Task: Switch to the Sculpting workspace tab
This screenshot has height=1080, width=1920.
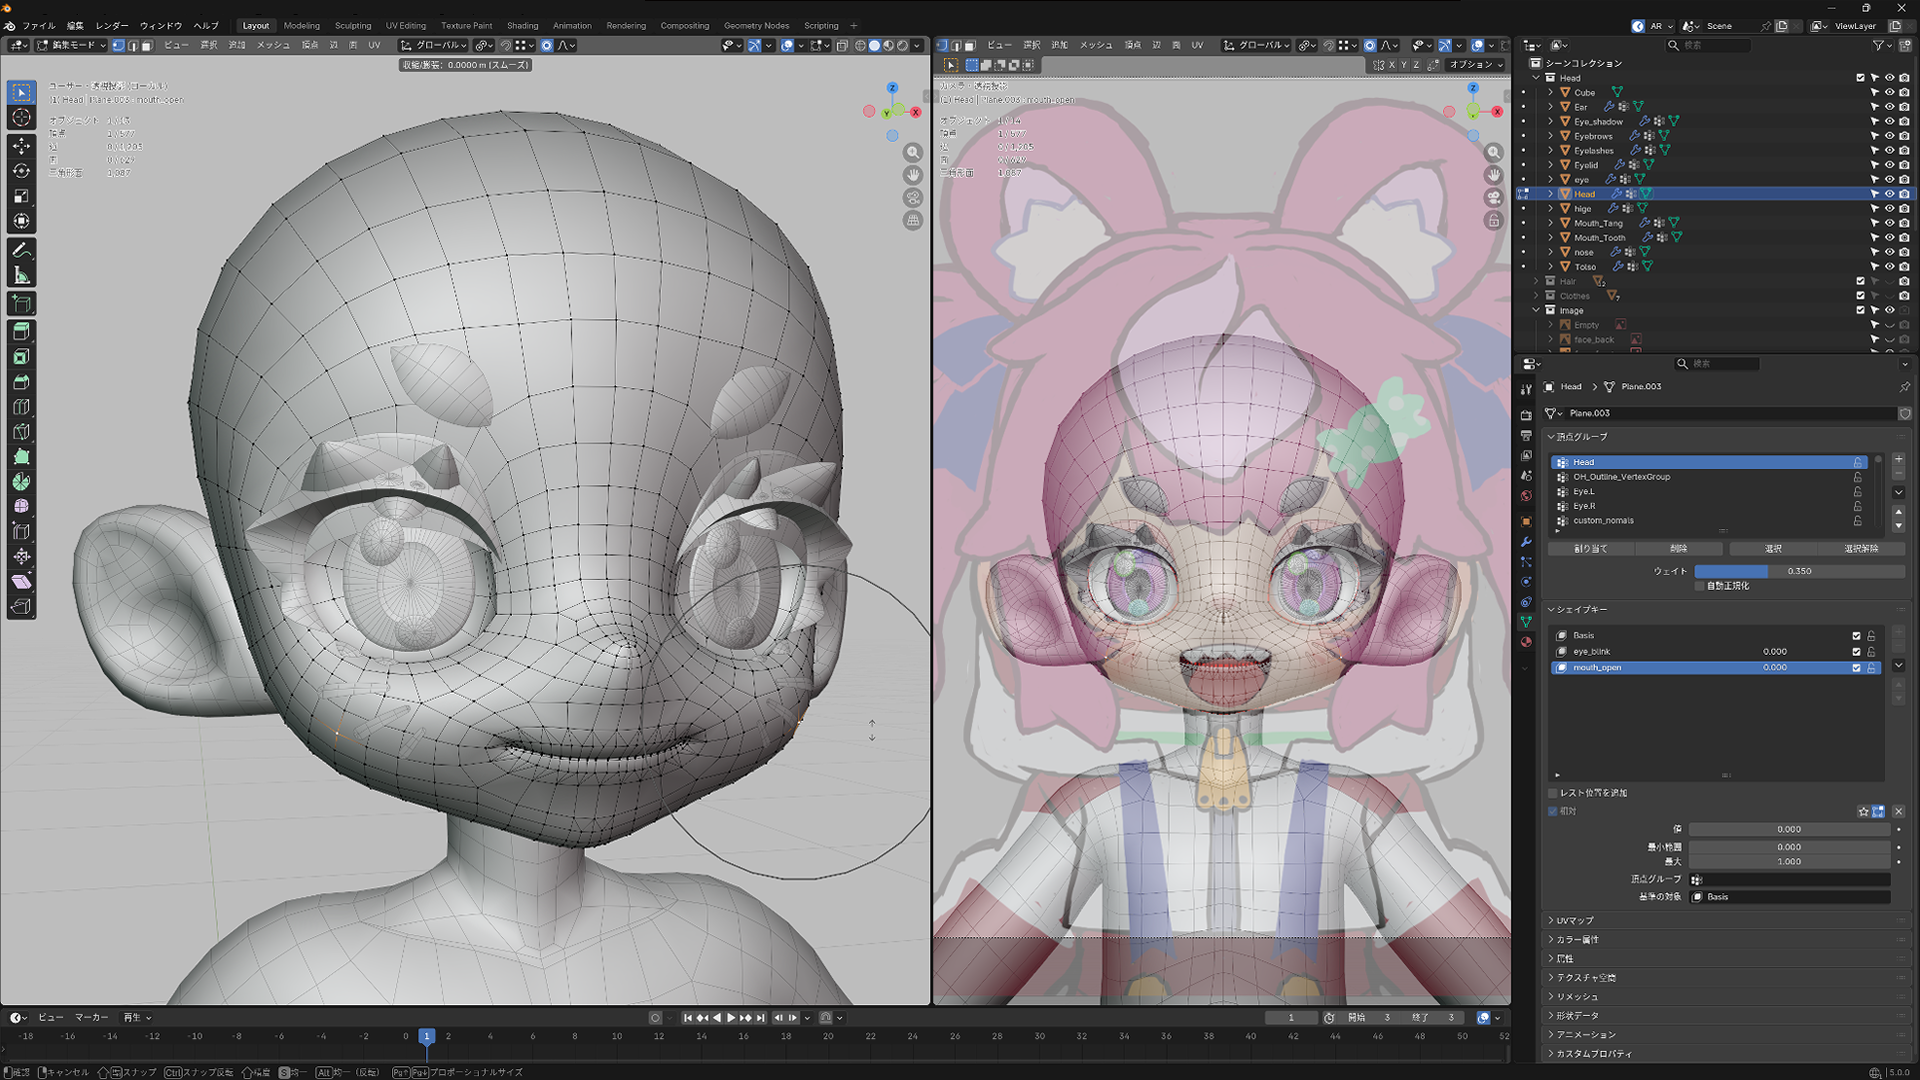Action: [x=353, y=26]
